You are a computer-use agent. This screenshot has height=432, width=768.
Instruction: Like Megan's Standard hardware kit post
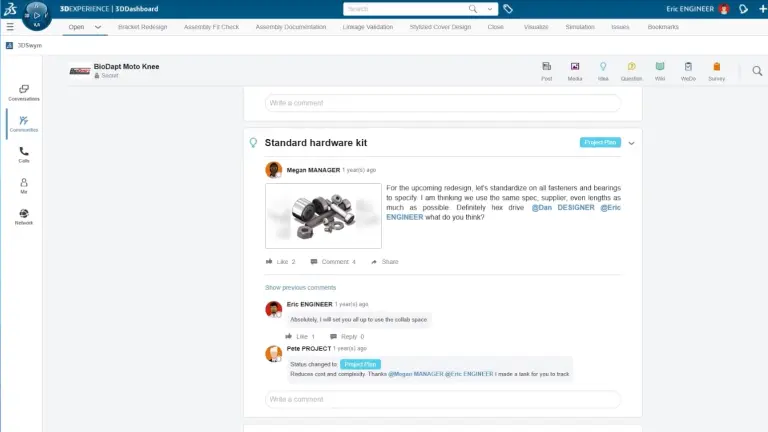pos(281,262)
